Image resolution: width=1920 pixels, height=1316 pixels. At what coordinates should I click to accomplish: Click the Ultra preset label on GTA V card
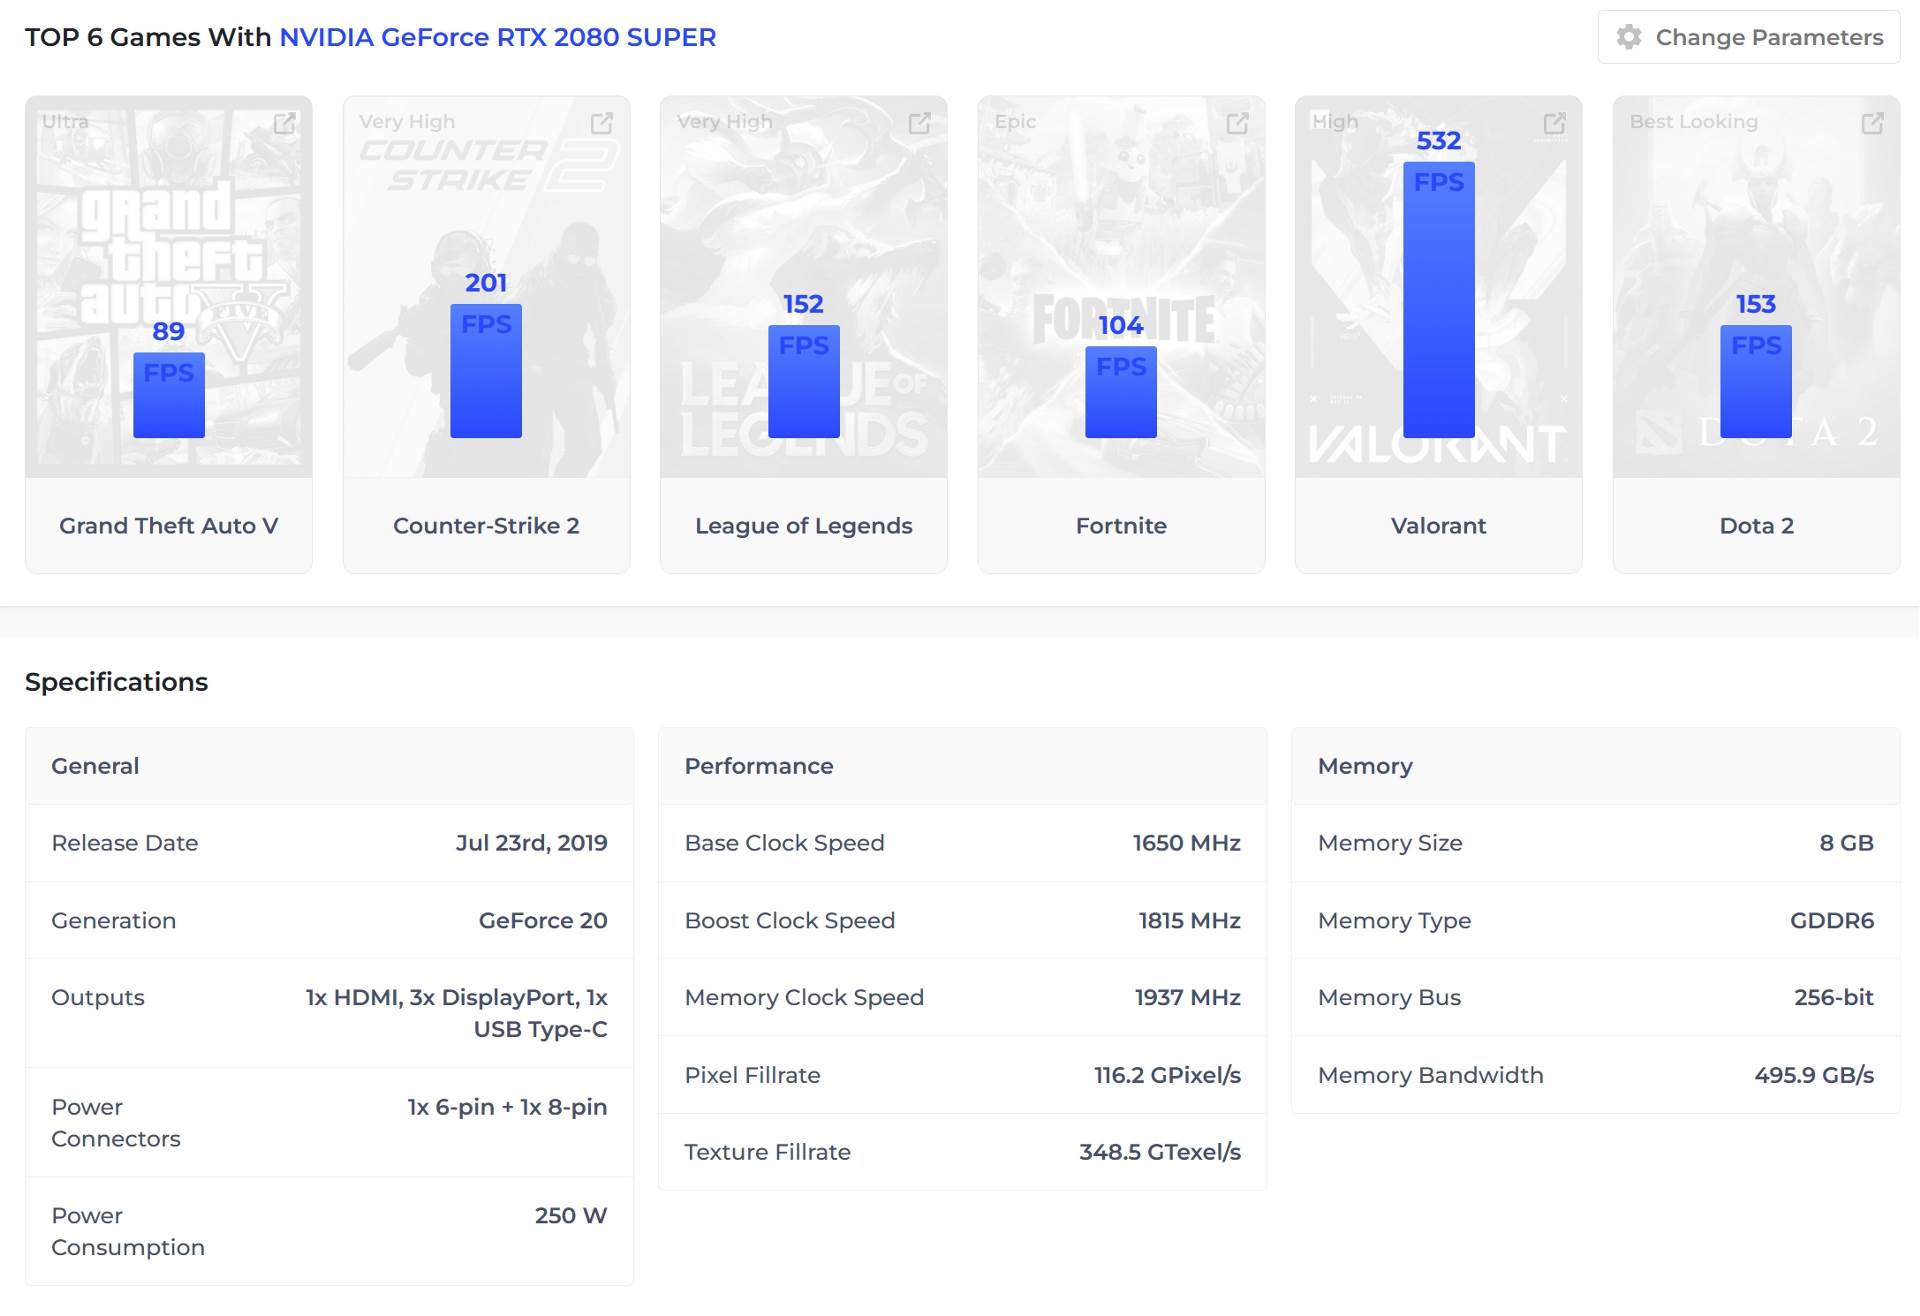(x=65, y=121)
